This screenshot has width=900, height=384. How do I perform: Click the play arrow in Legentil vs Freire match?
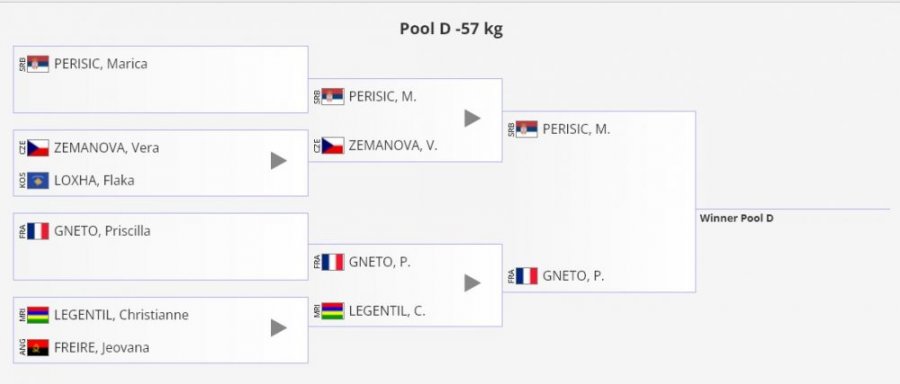coord(278,328)
